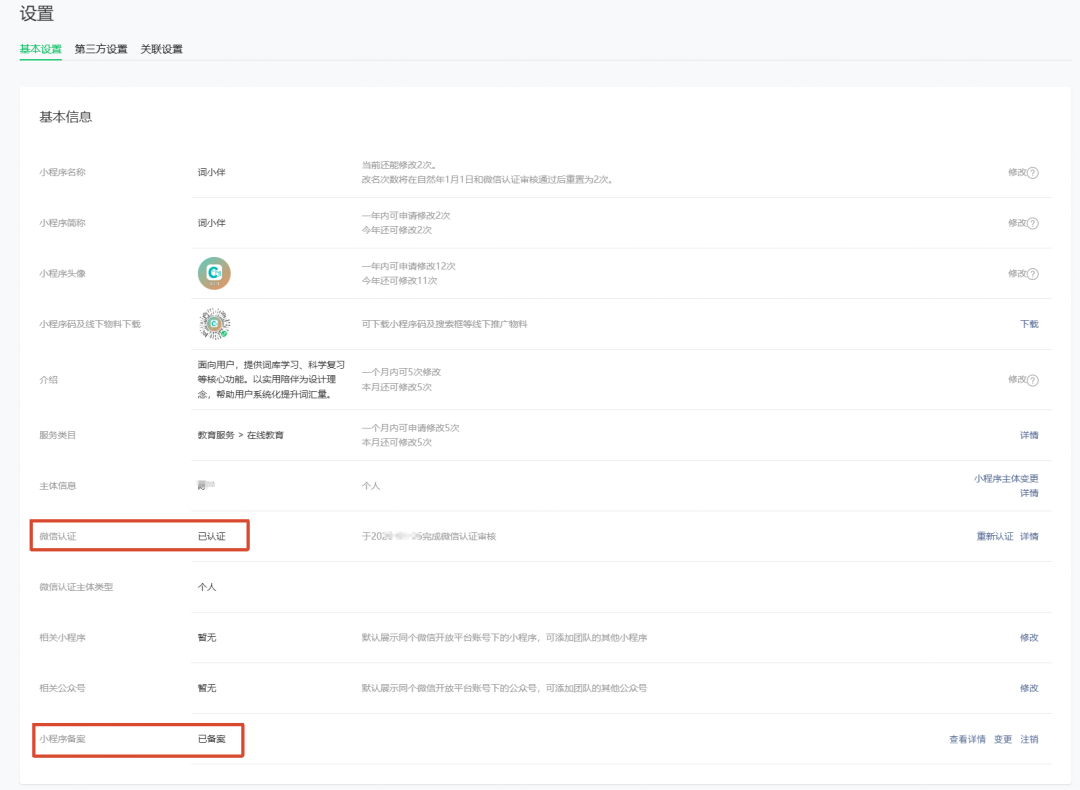1080x790 pixels.
Task: Click 注销 in 小程序备案 row
Action: pyautogui.click(x=1029, y=739)
